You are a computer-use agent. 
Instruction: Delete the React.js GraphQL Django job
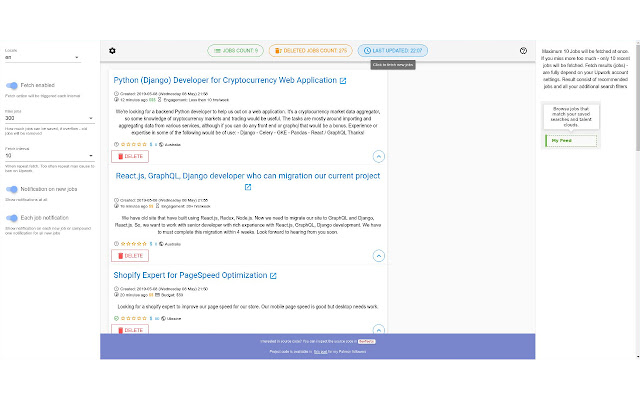130,256
